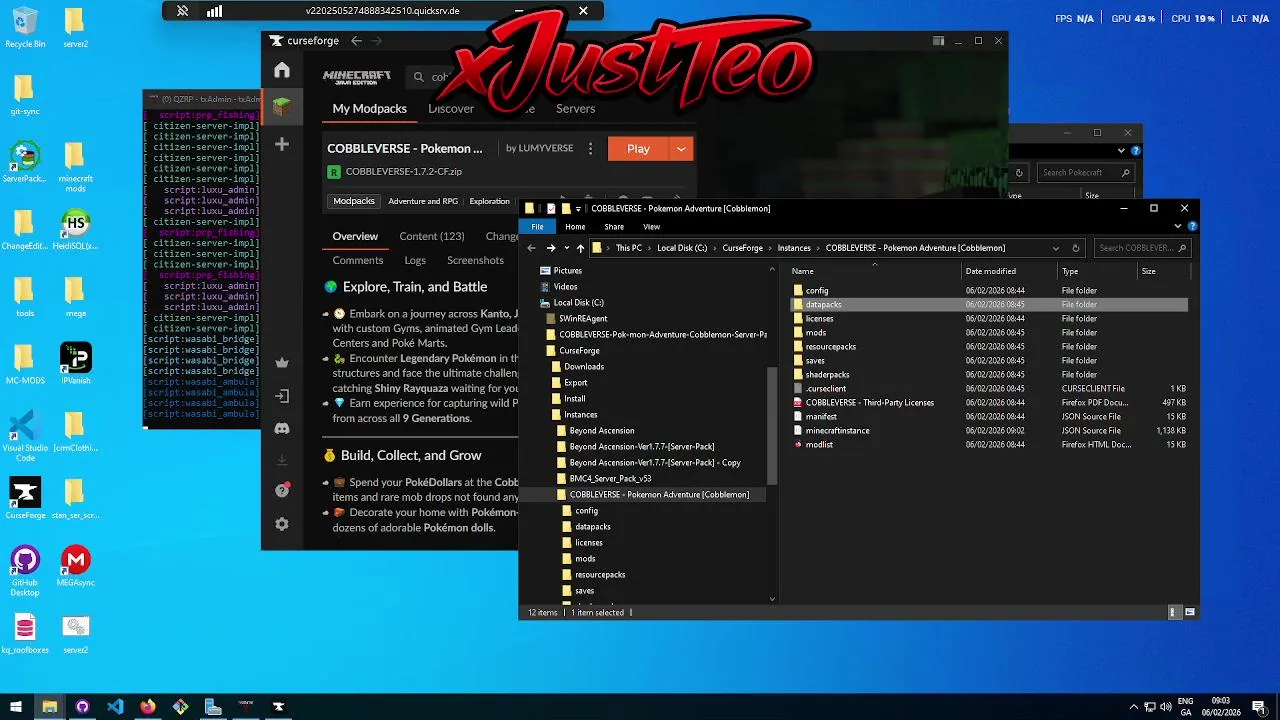Image resolution: width=1280 pixels, height=720 pixels.
Task: Switch Explorer to large icons view
Action: 1189,612
